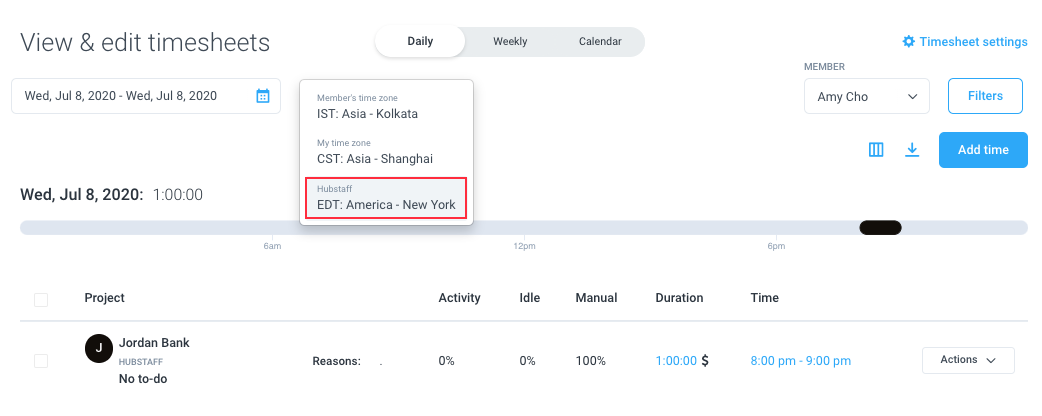Open column visibility icon
This screenshot has height=416, width=1042.
876,150
